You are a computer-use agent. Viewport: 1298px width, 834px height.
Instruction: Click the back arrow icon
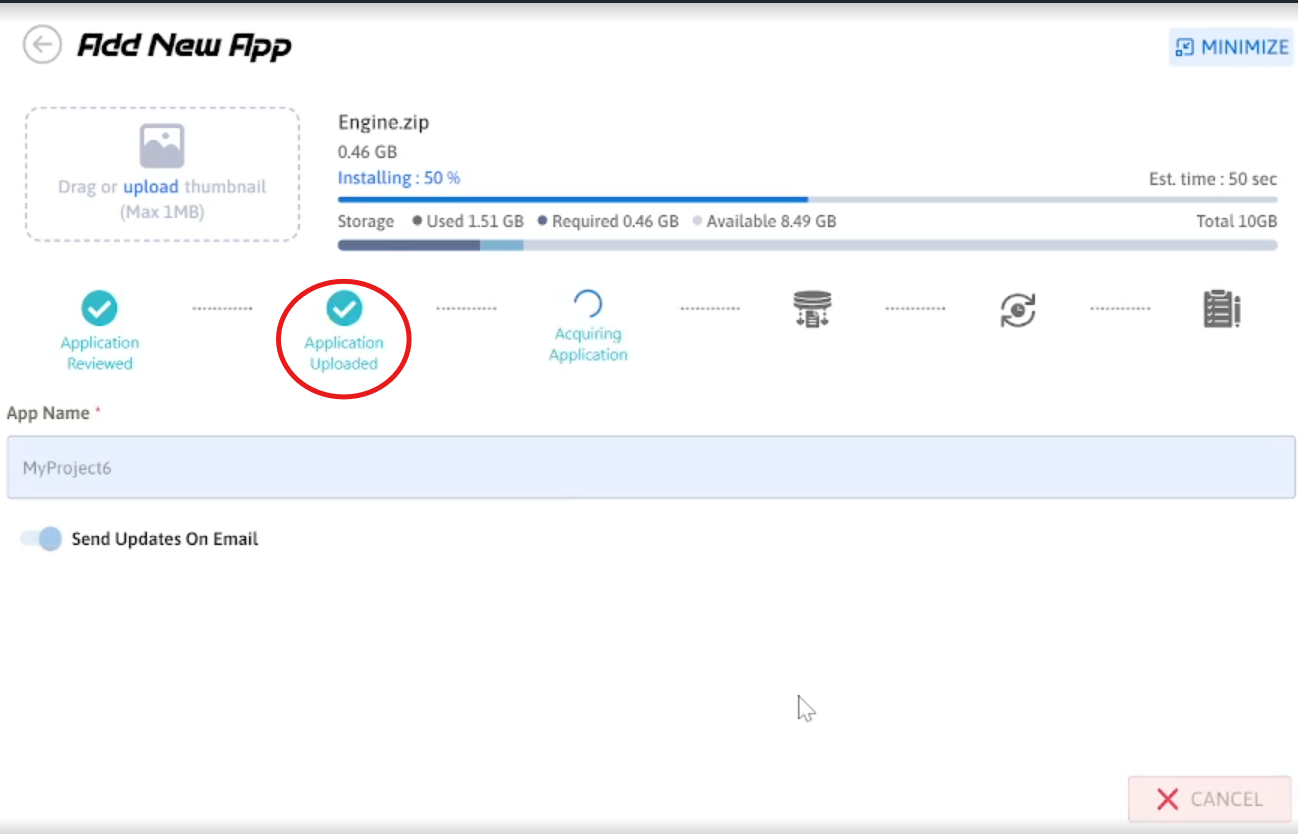click(x=42, y=45)
